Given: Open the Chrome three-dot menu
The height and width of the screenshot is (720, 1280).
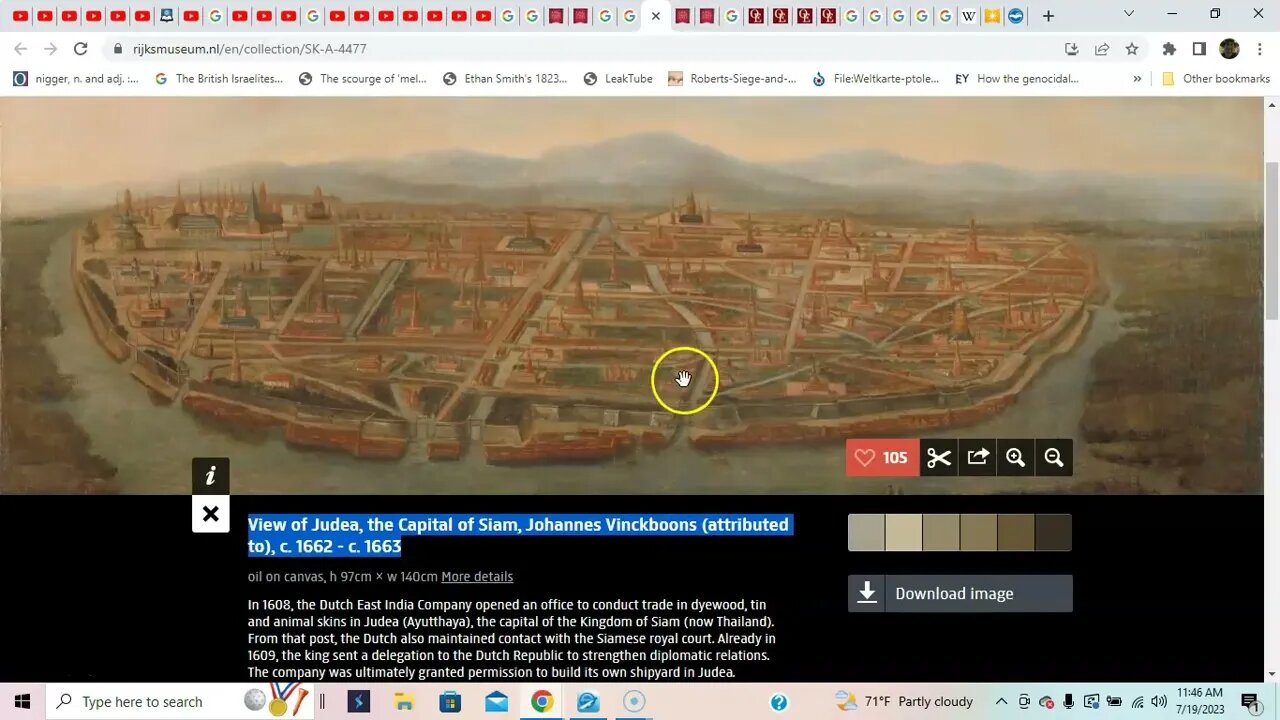Looking at the screenshot, I should click(x=1260, y=49).
